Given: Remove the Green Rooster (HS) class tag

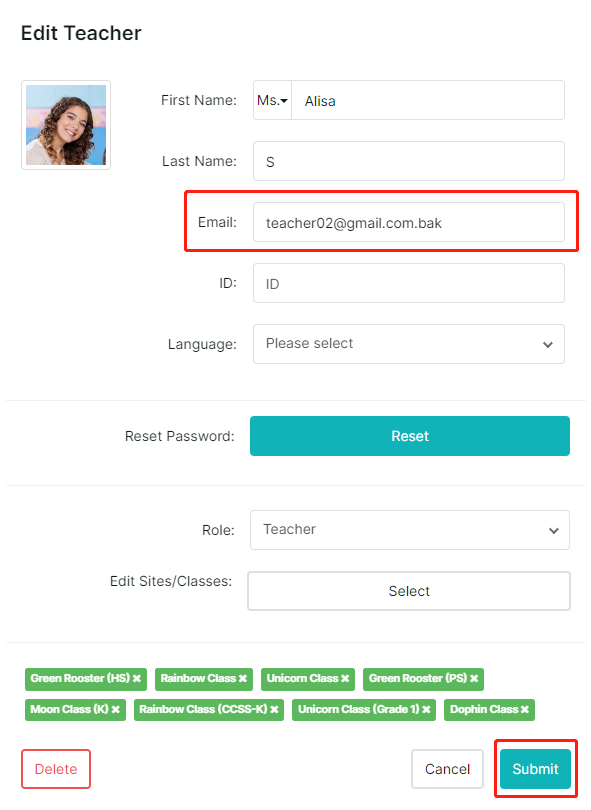Looking at the screenshot, I should [137, 679].
